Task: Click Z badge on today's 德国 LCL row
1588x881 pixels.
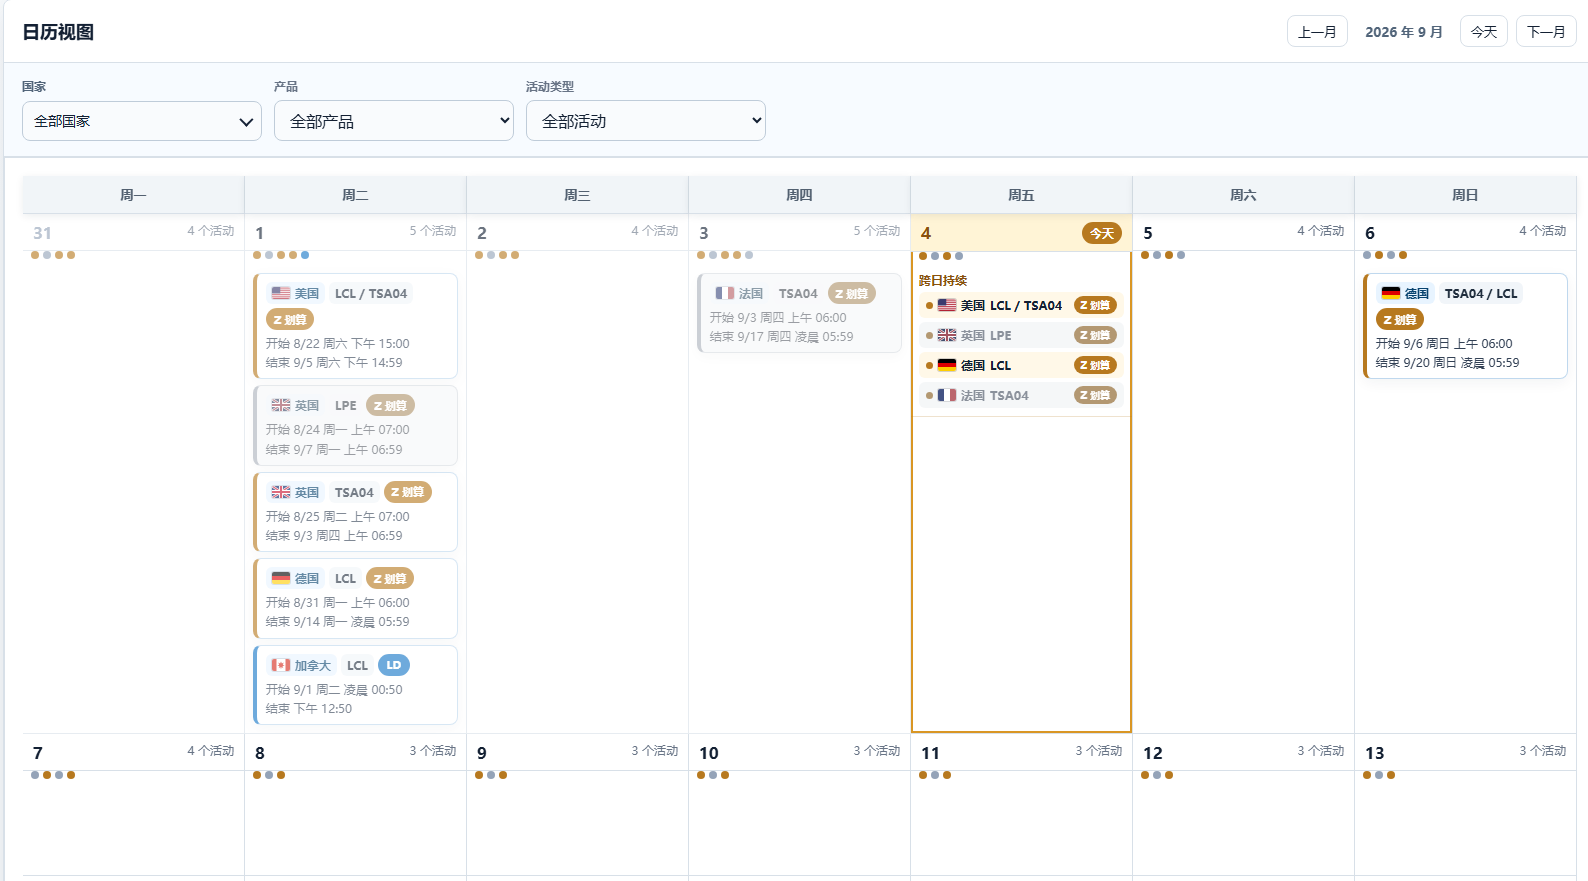Action: tap(1095, 365)
